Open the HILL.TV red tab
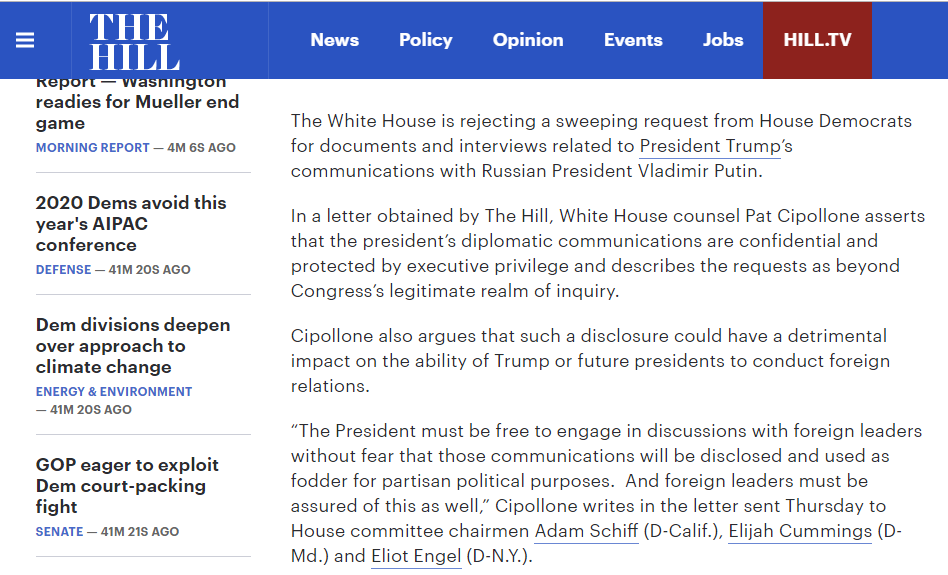 pyautogui.click(x=817, y=40)
